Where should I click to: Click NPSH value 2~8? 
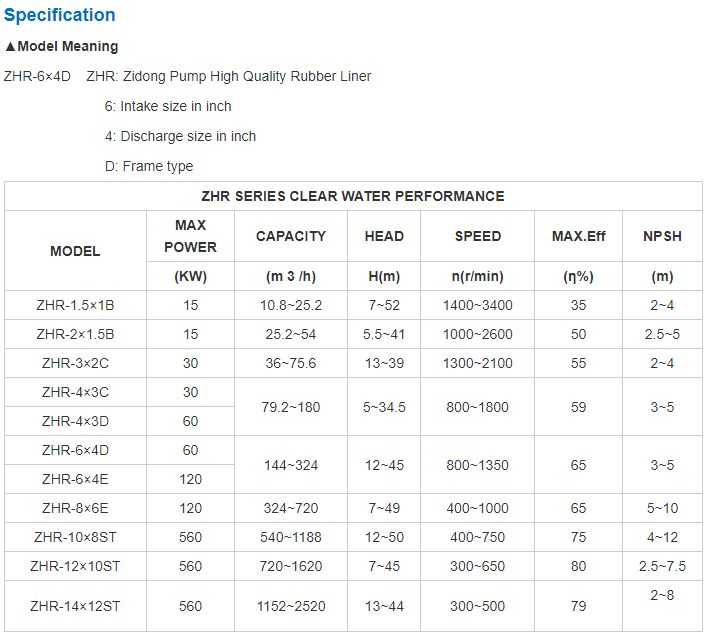coord(662,595)
